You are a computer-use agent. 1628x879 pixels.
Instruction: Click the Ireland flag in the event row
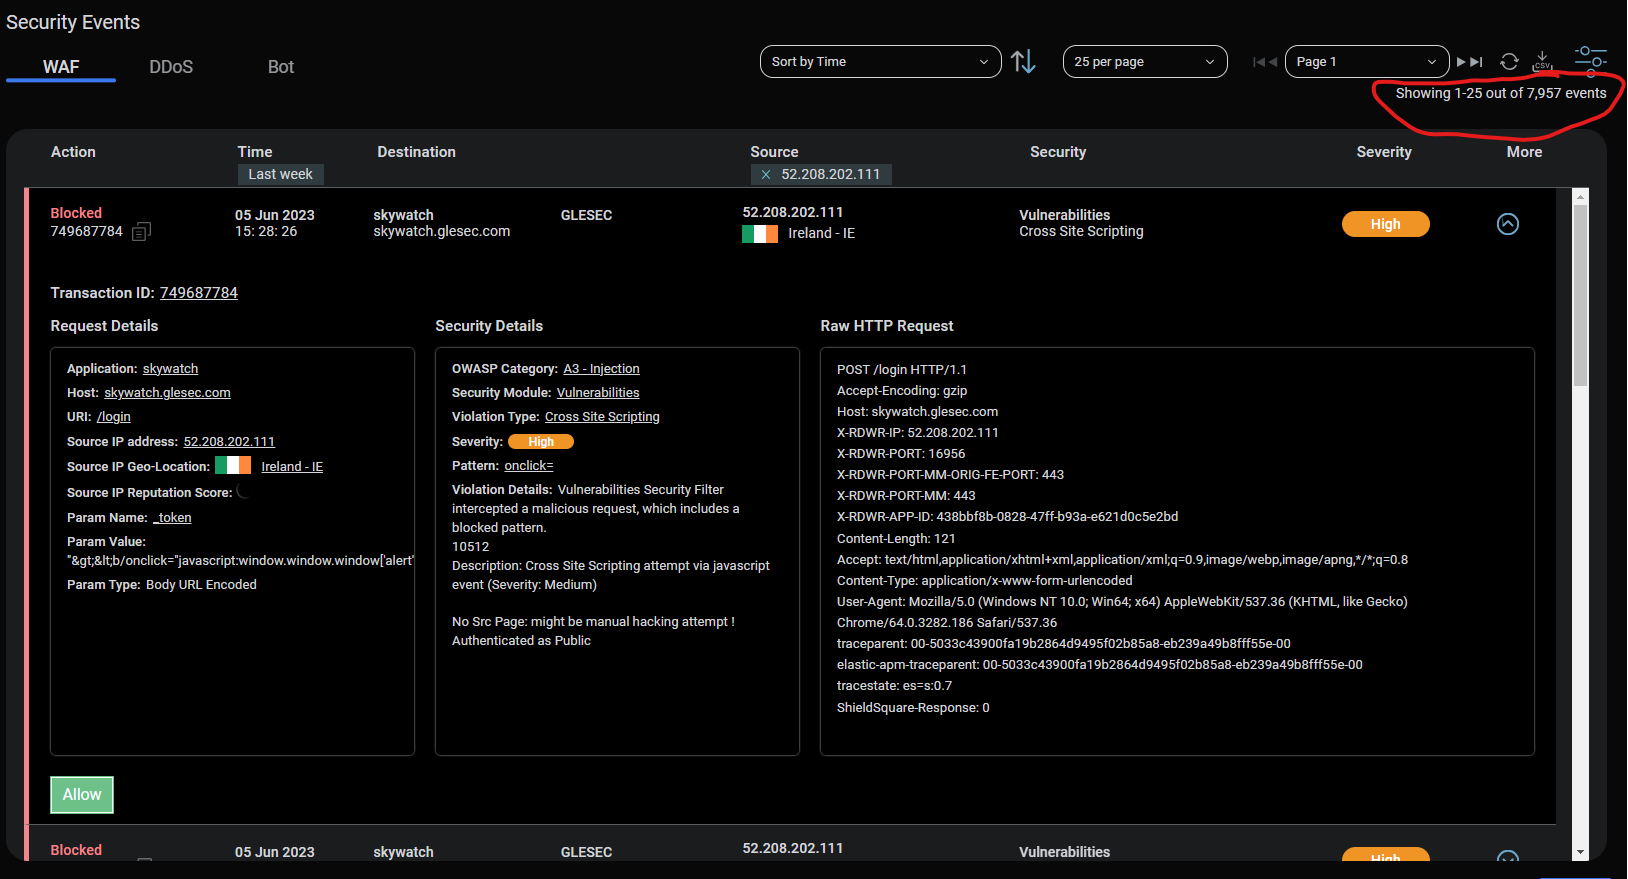pos(760,234)
